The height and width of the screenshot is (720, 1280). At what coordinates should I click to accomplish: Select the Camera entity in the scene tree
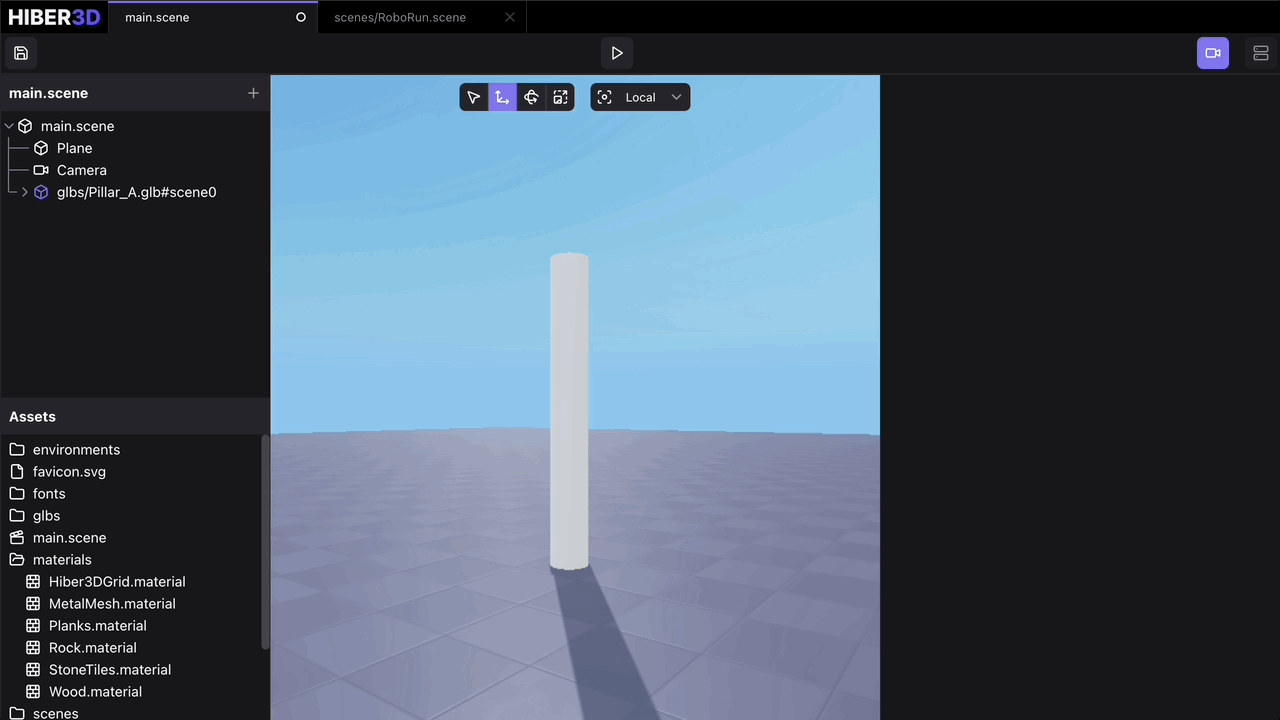[82, 170]
